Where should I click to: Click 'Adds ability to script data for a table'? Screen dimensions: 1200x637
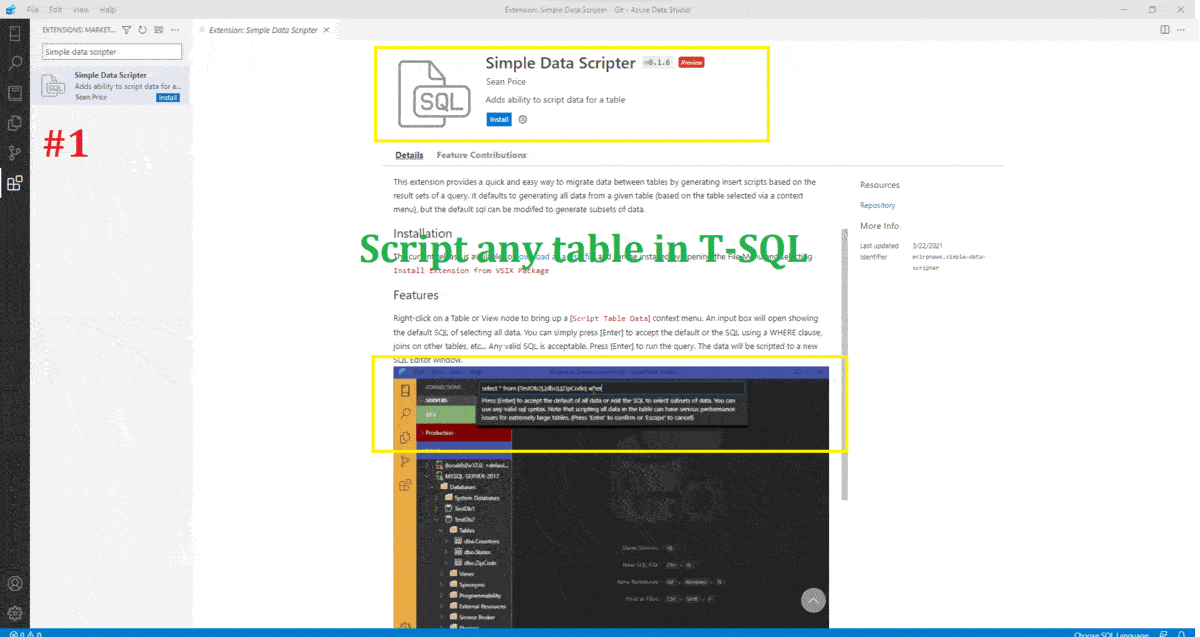click(555, 100)
